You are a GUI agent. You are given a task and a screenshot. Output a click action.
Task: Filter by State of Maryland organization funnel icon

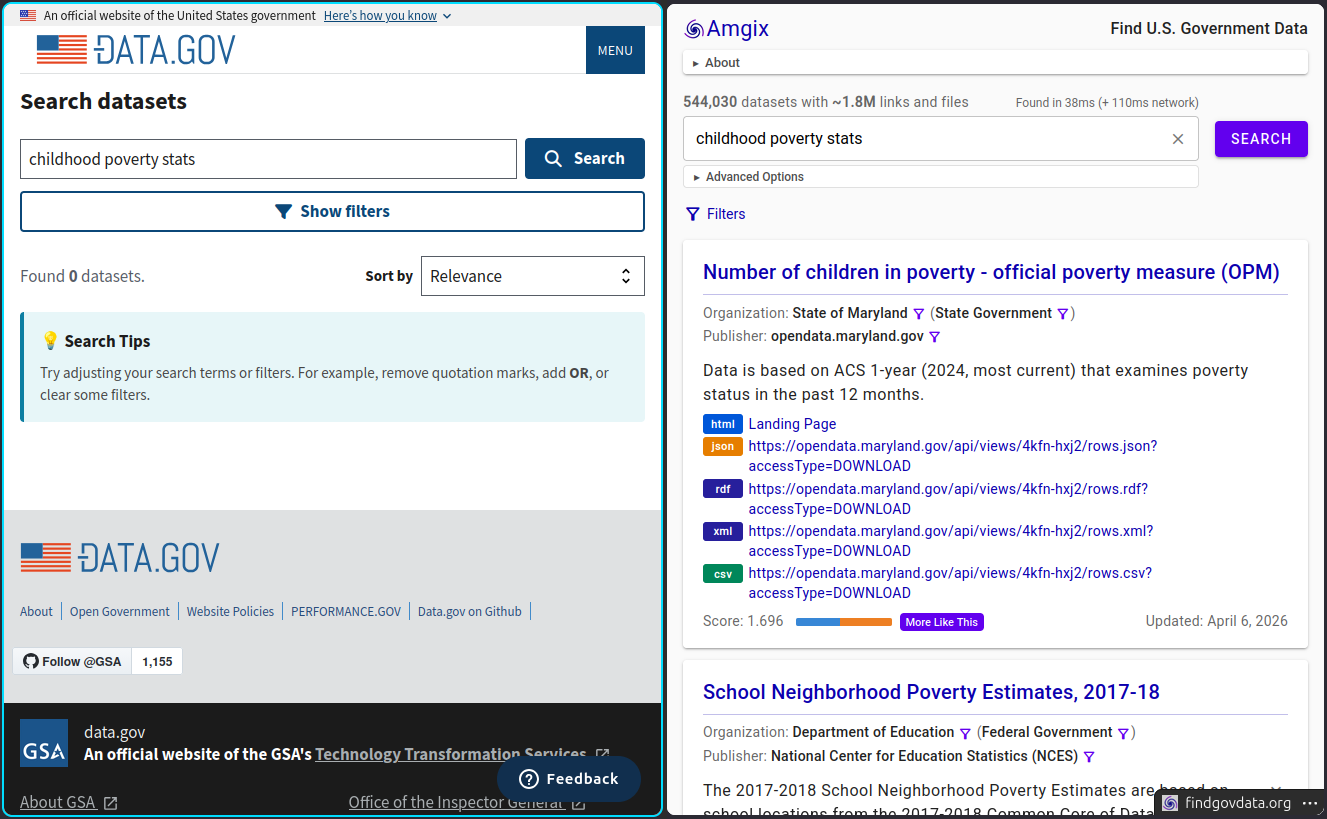pyautogui.click(x=919, y=314)
